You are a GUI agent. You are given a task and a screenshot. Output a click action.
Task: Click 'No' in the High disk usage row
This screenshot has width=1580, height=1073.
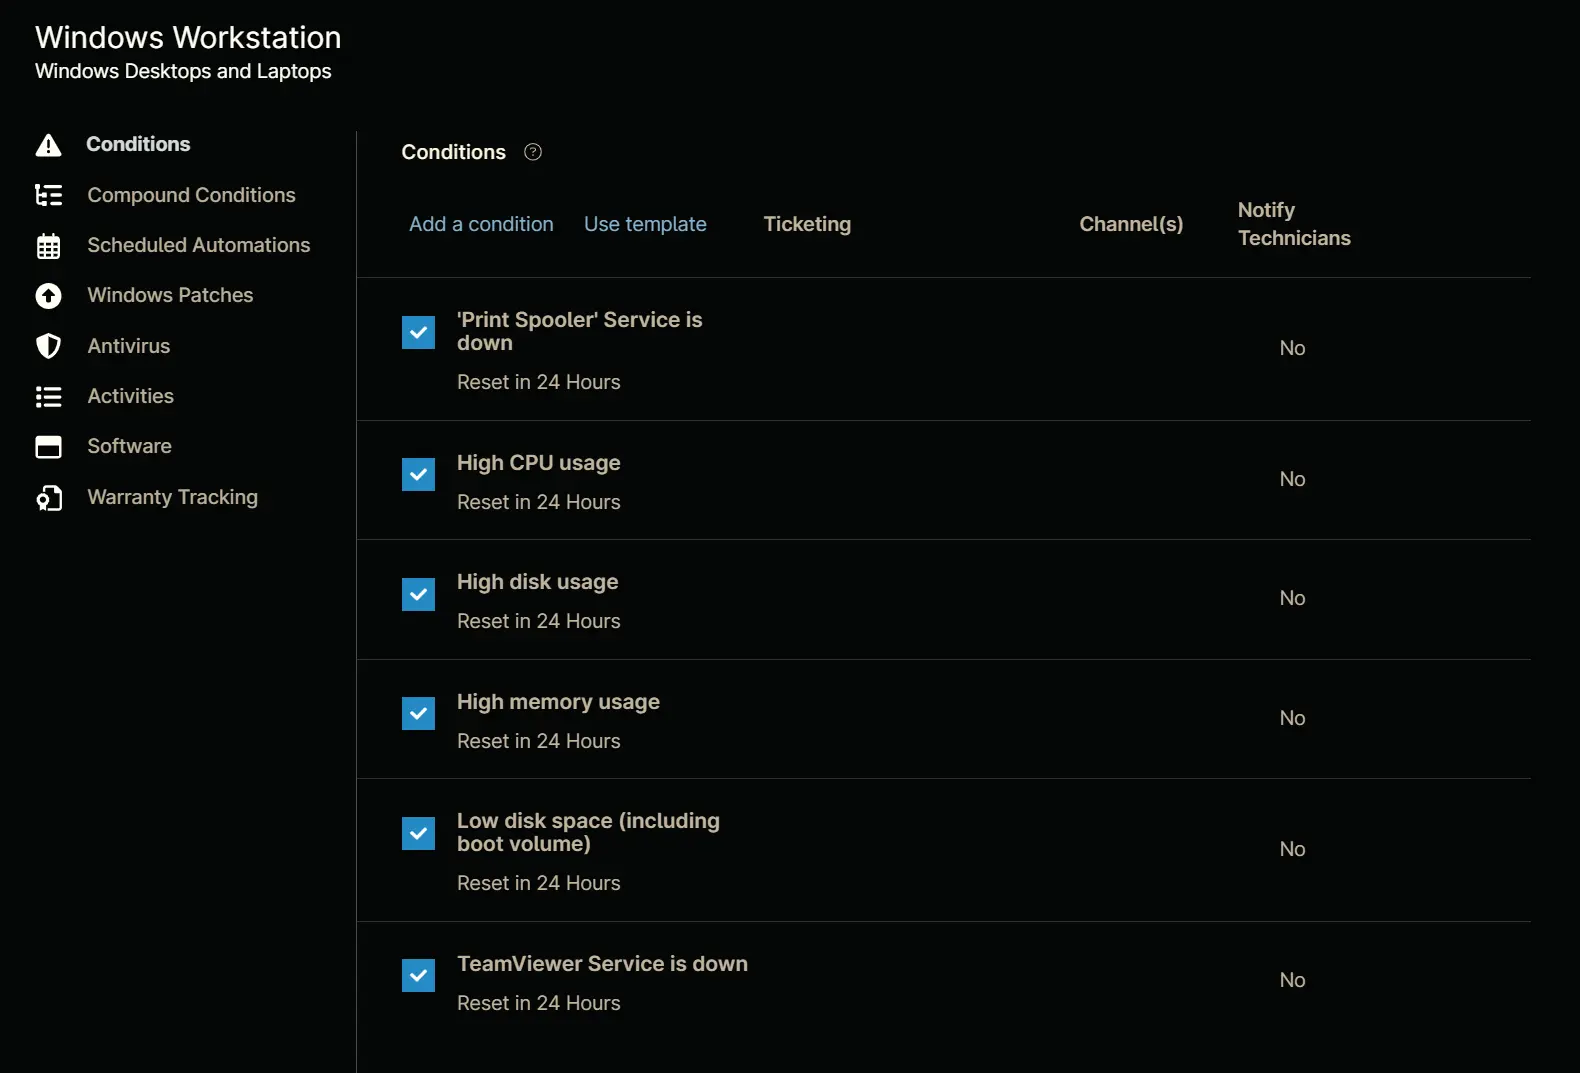pos(1292,598)
